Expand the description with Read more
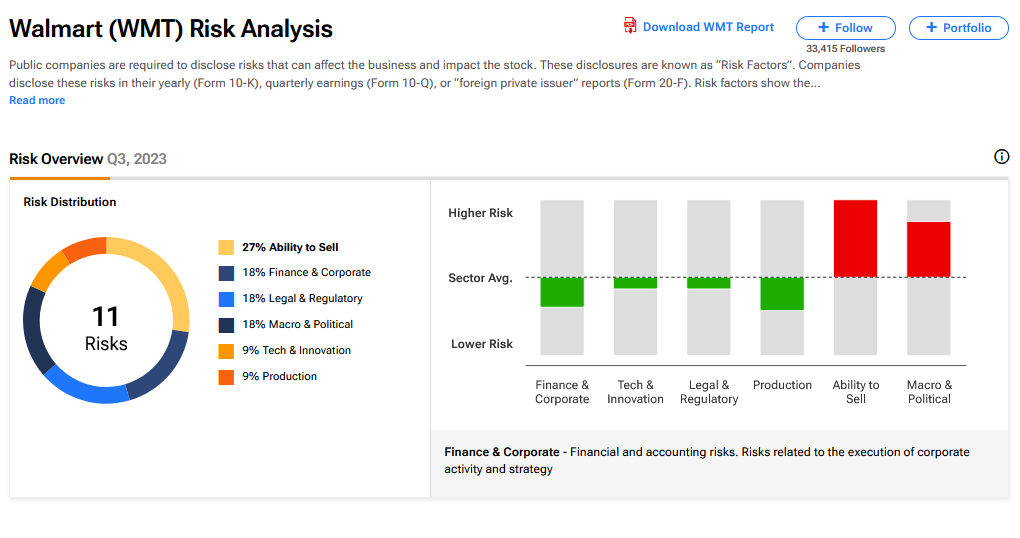The width and height of the screenshot is (1020, 538). (x=37, y=100)
